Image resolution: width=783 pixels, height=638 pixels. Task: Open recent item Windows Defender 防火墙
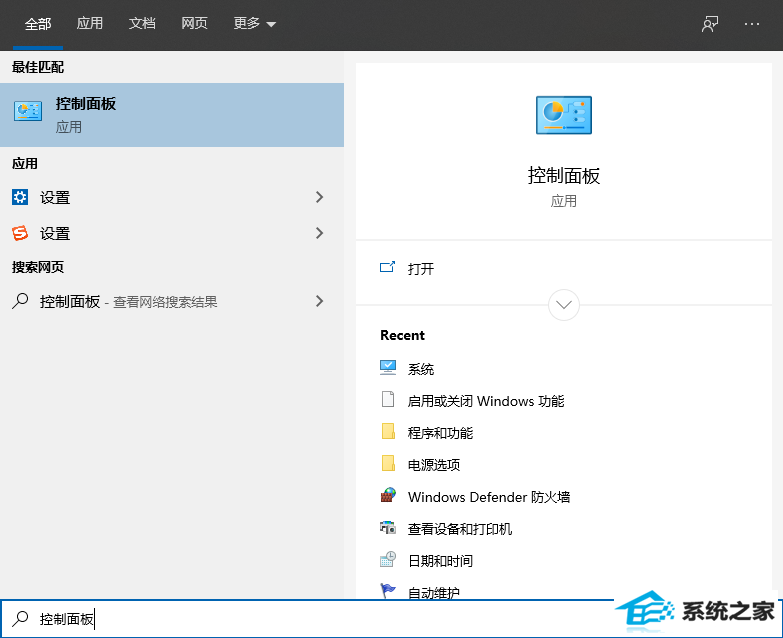click(x=489, y=497)
